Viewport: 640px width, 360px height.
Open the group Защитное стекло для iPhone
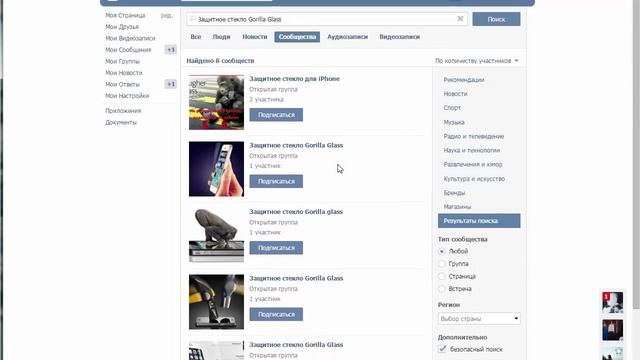click(294, 79)
